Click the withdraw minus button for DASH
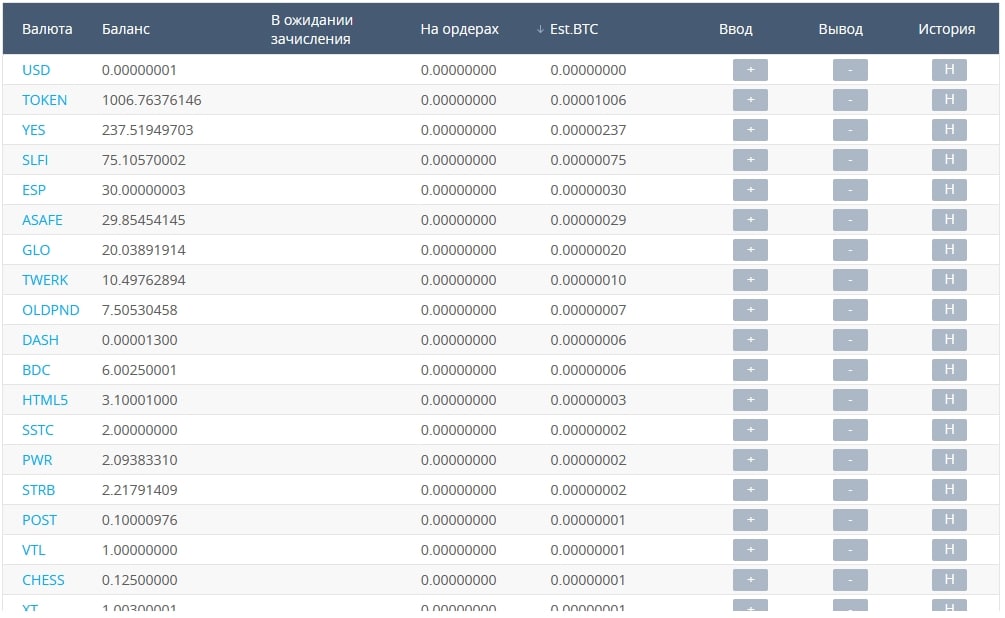1005x618 pixels. 850,340
